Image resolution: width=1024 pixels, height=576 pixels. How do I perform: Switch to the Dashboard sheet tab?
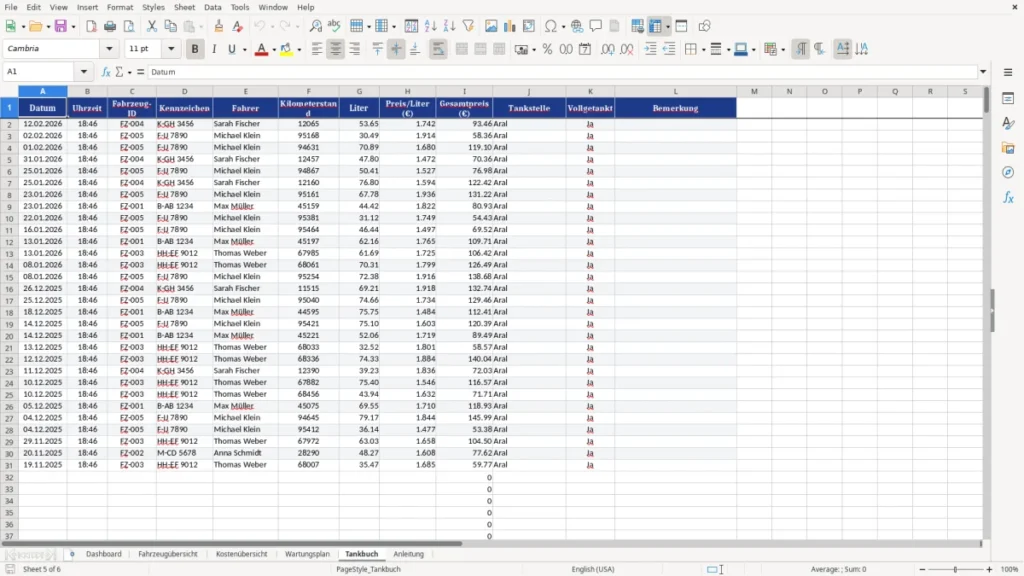tap(104, 554)
